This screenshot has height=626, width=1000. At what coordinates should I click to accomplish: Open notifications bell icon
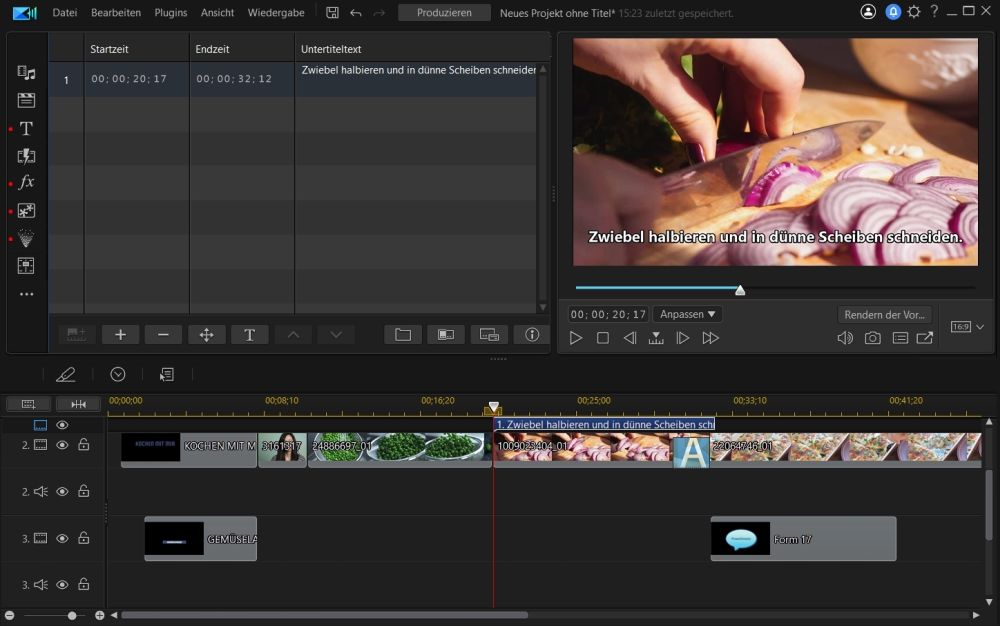(x=893, y=11)
